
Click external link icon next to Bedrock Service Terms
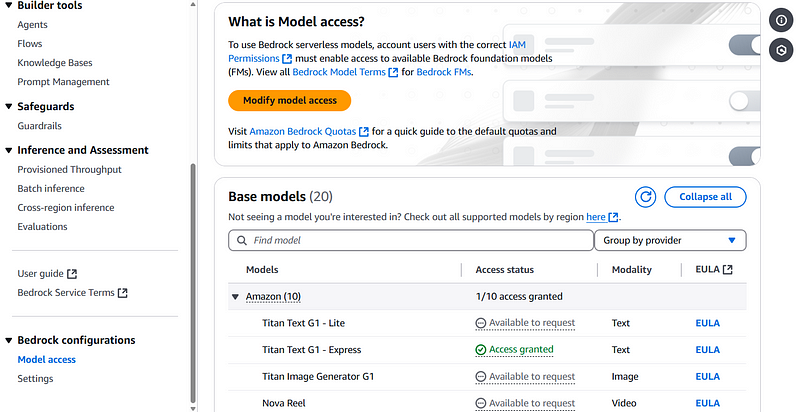coord(122,293)
